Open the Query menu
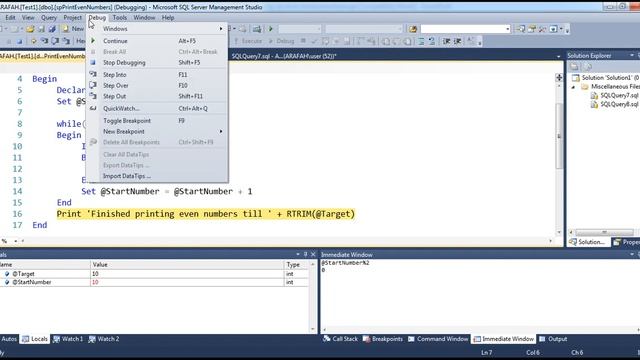The height and width of the screenshot is (360, 640). [x=49, y=18]
